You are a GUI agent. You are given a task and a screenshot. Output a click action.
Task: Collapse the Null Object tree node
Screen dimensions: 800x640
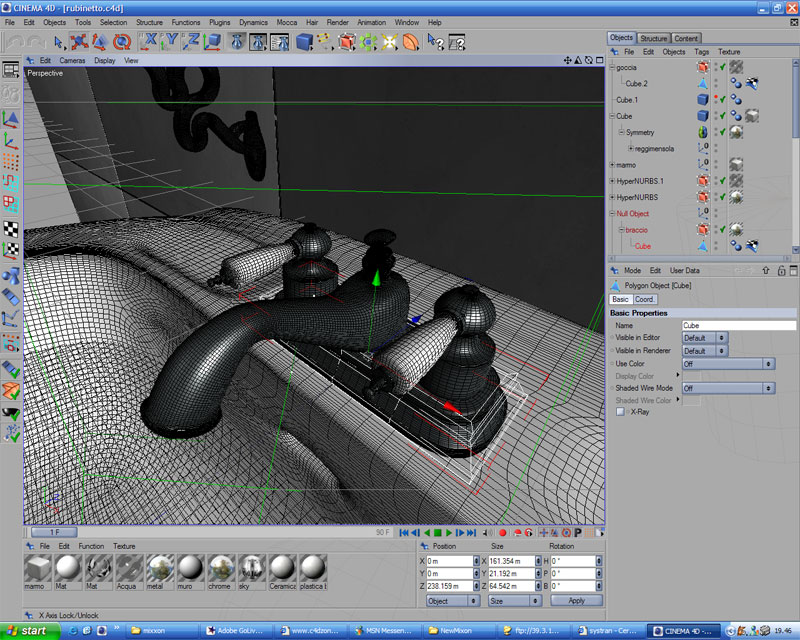pos(612,214)
